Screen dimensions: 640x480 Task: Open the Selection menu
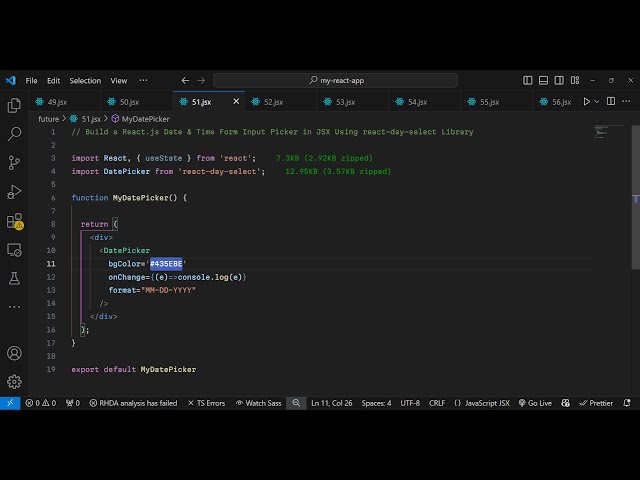point(85,80)
